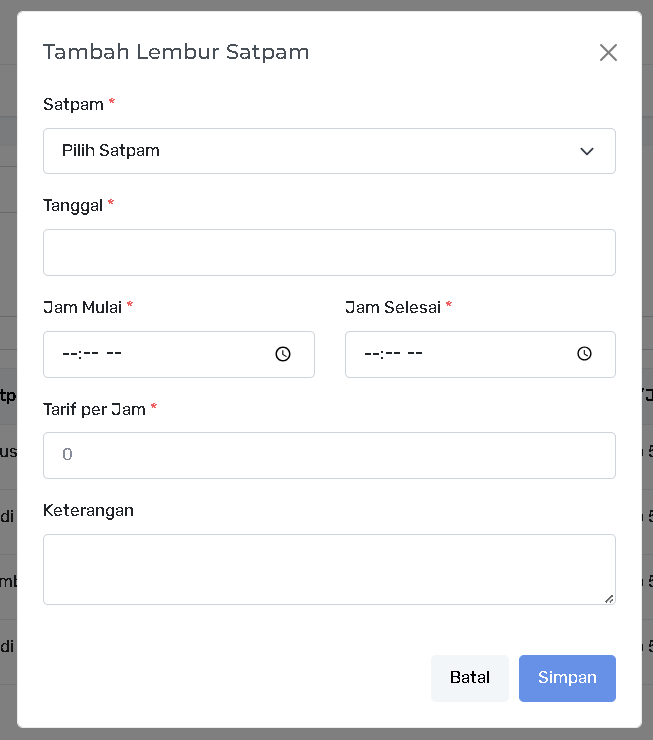Screen dimensions: 653x740
Task: Open the Jam Selesai clock picker icon
Action: (x=585, y=354)
